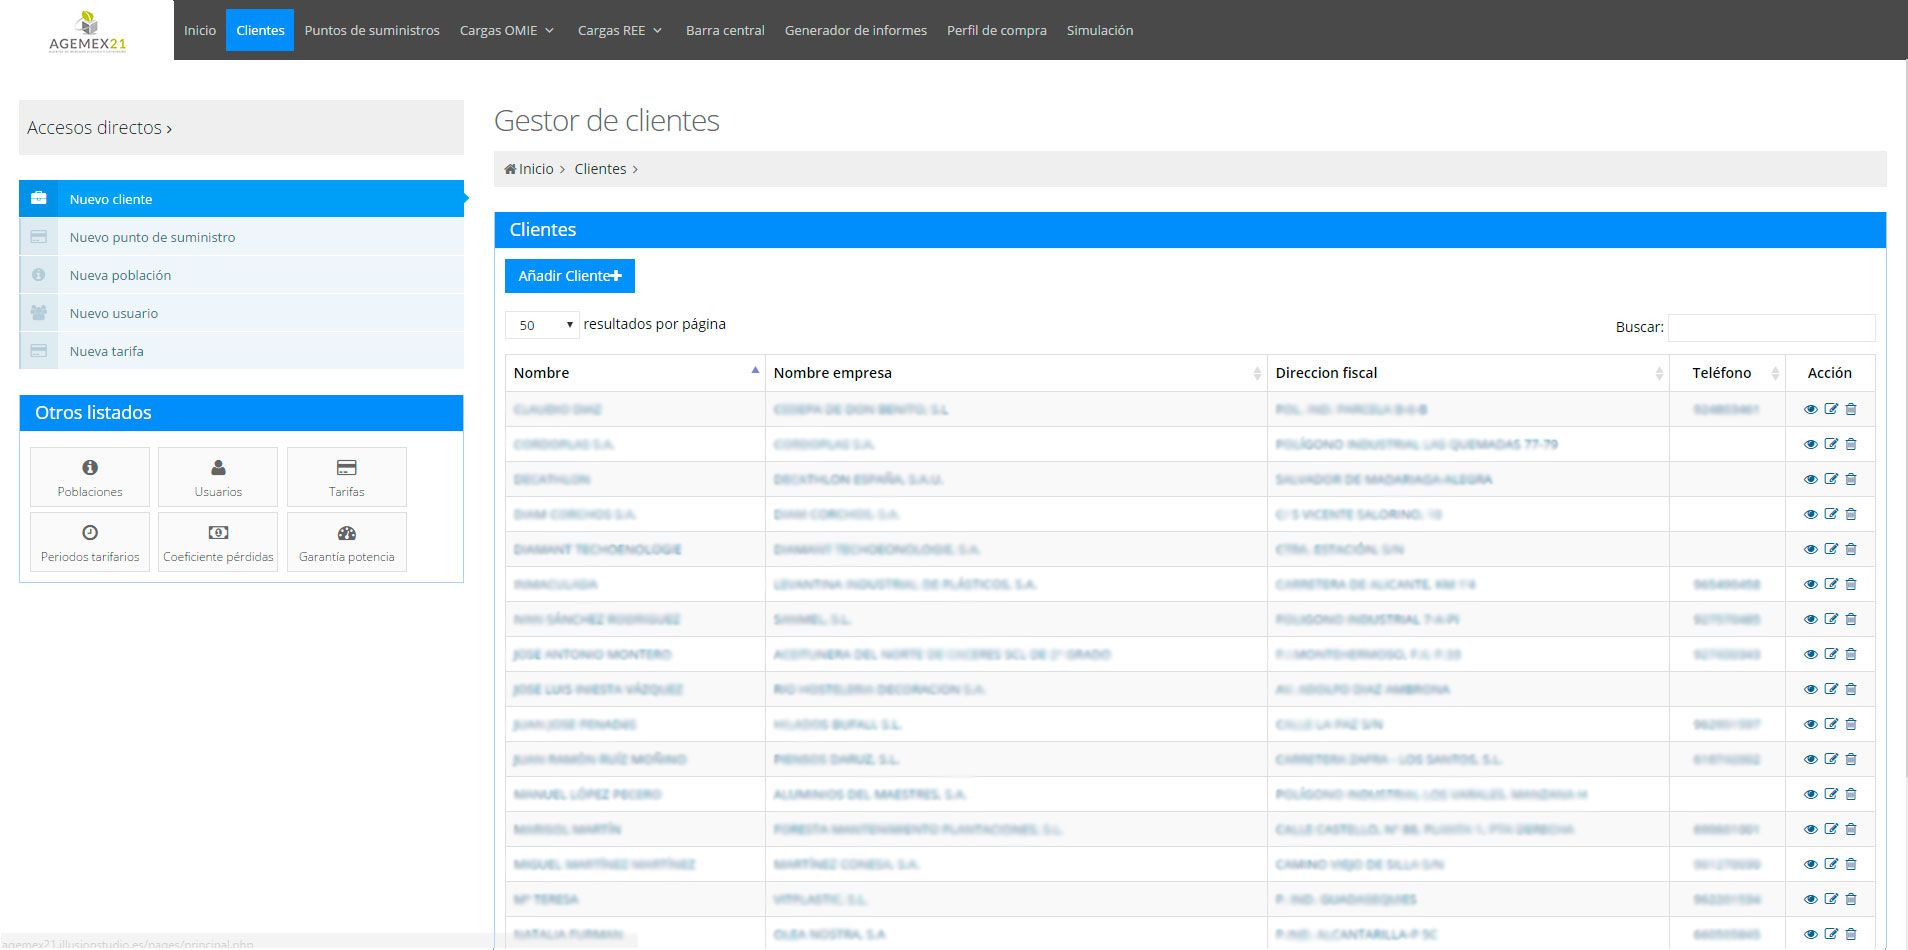Go to Puntos de suministros menu item

[x=372, y=31]
